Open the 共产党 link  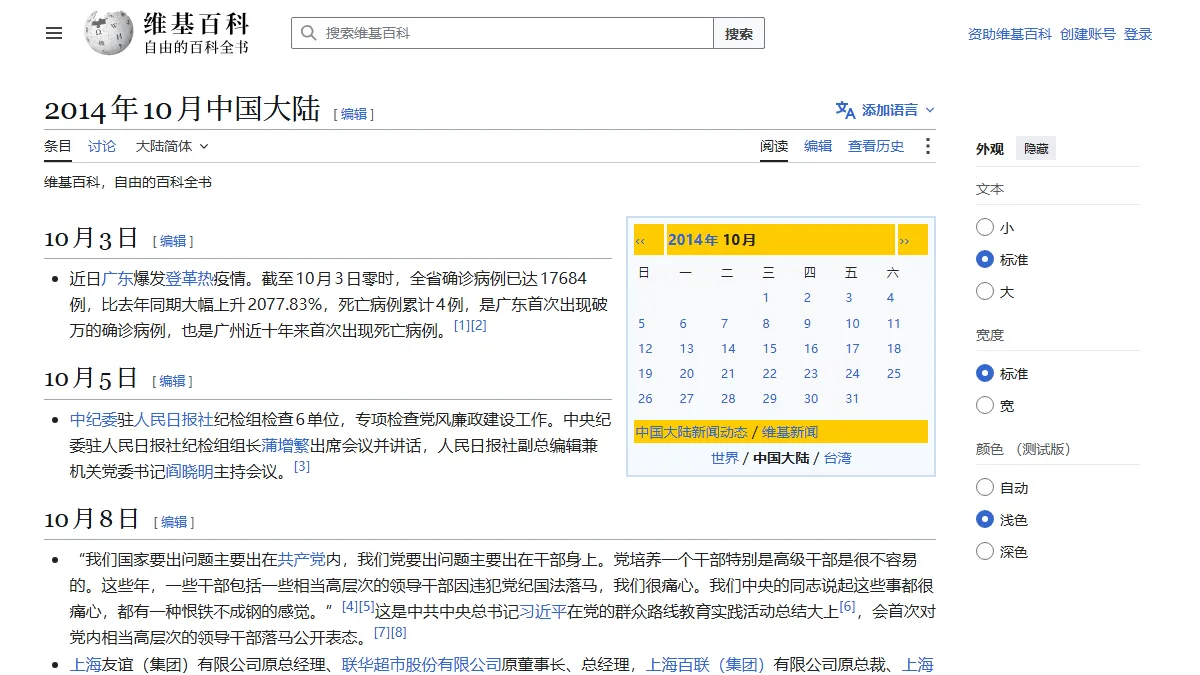click(x=302, y=560)
